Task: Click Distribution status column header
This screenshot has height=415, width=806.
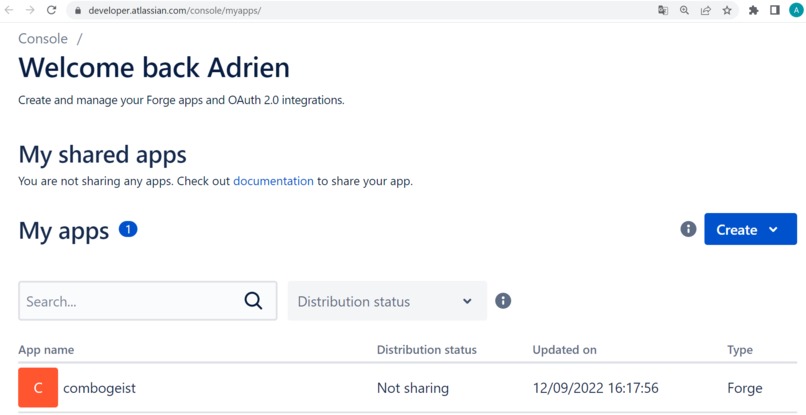Action: click(427, 350)
